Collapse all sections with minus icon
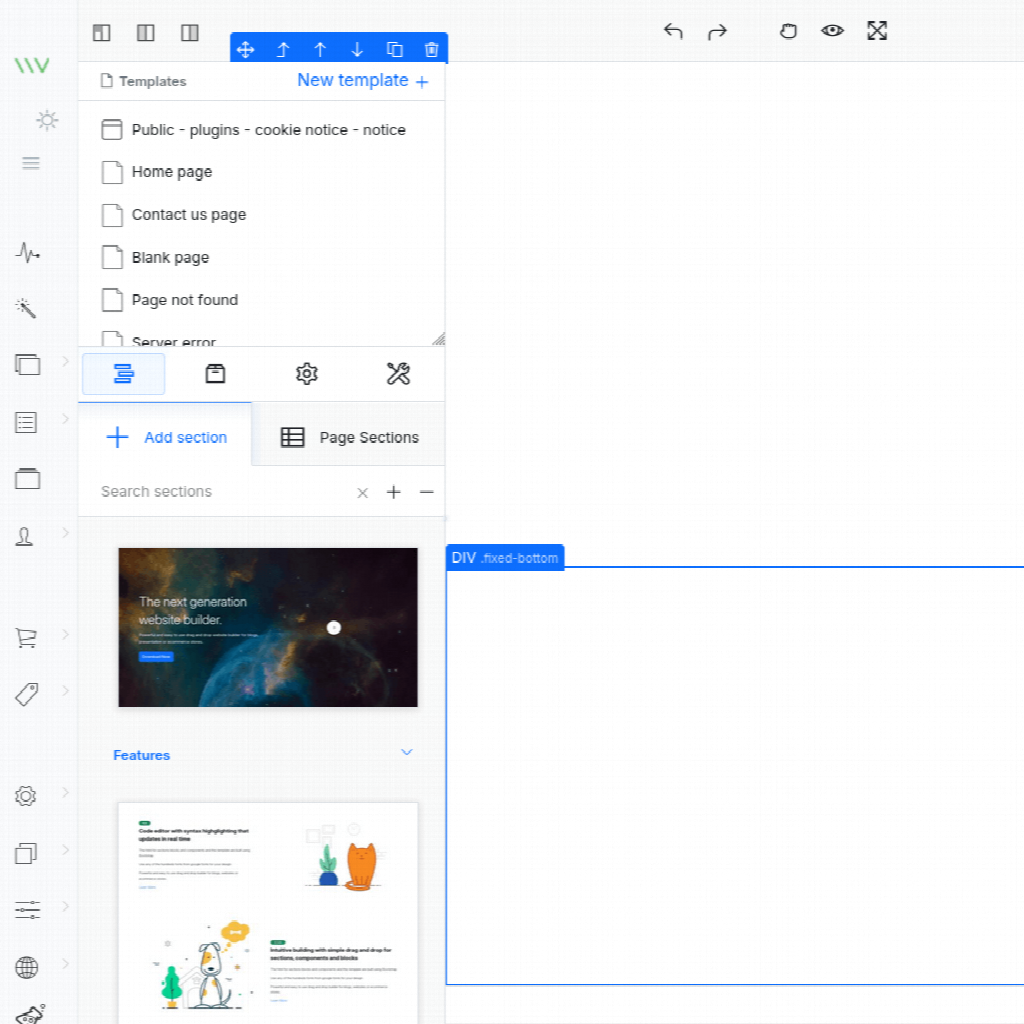 [x=427, y=492]
